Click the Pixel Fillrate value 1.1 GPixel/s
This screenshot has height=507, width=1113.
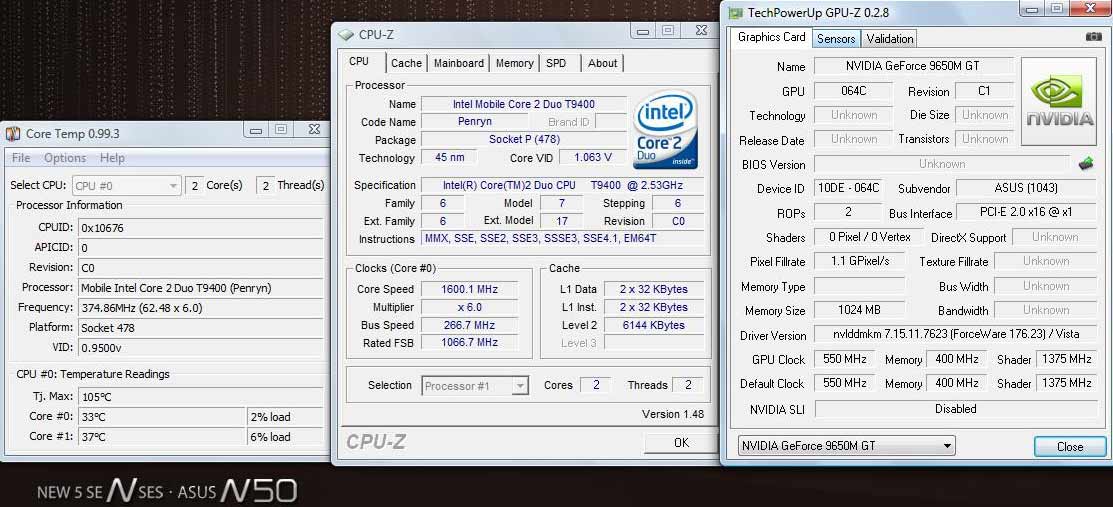(859, 261)
